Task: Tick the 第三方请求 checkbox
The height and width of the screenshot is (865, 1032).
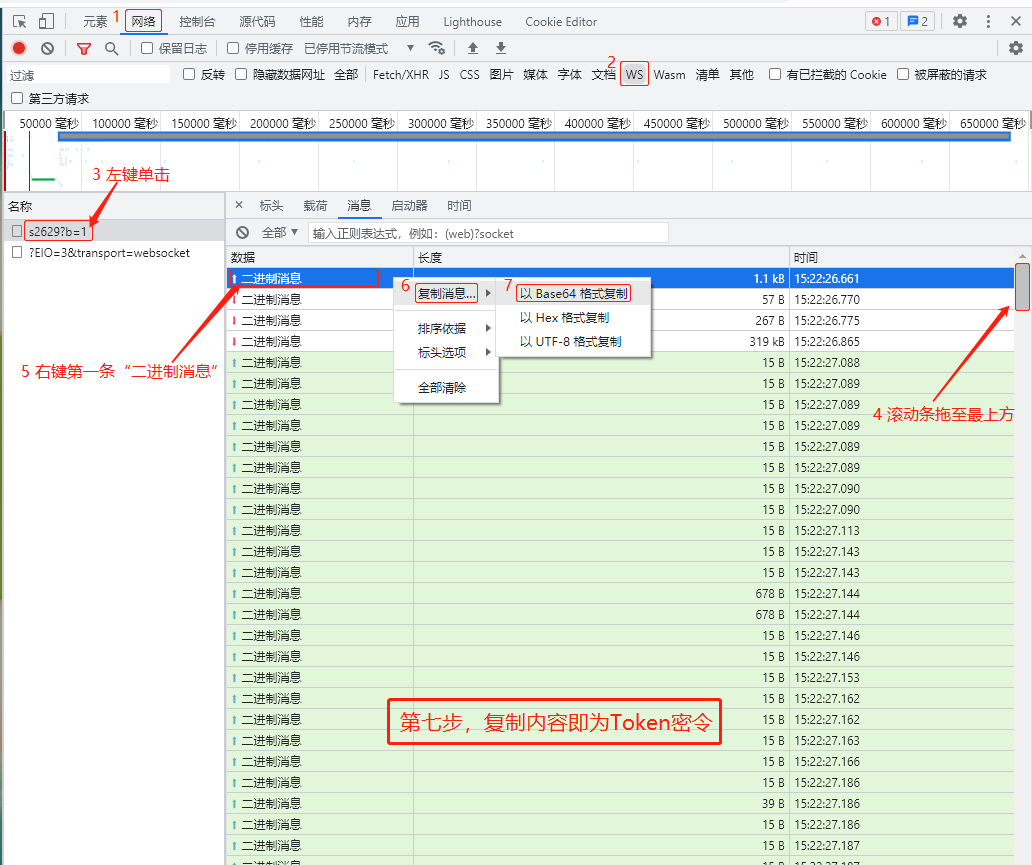Action: [x=17, y=98]
